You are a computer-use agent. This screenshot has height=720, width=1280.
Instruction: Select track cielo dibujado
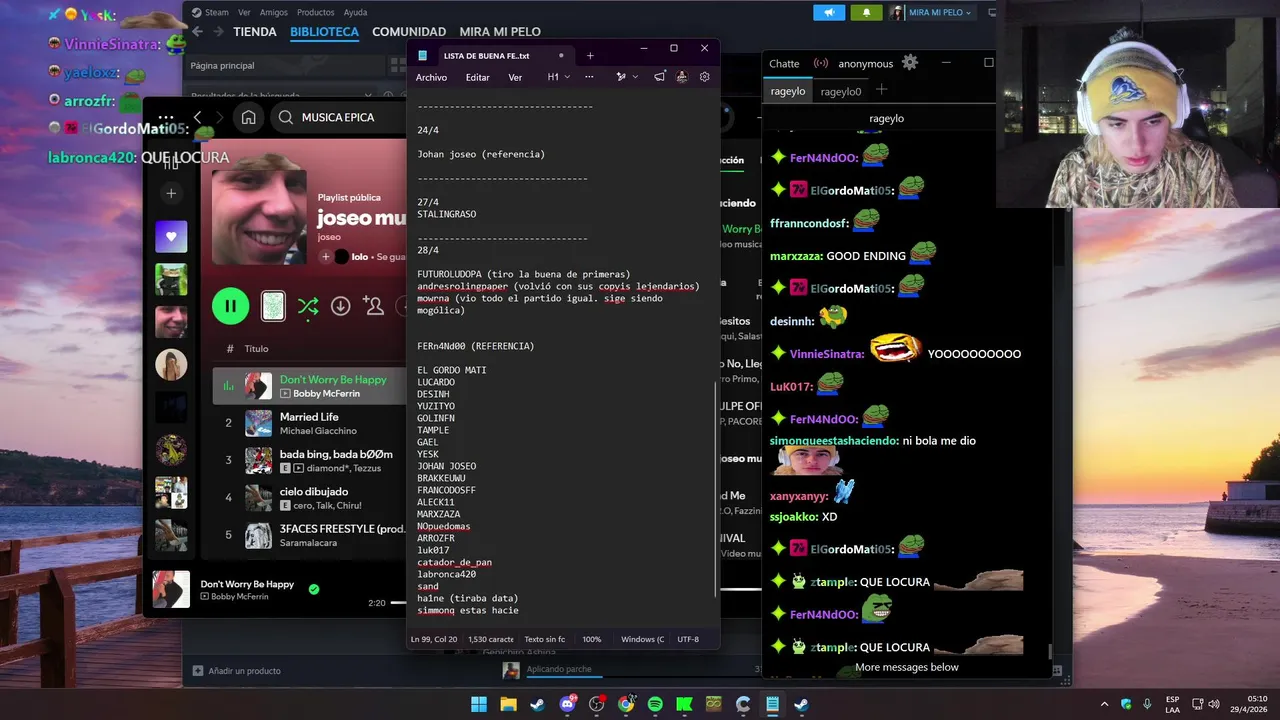[310, 498]
